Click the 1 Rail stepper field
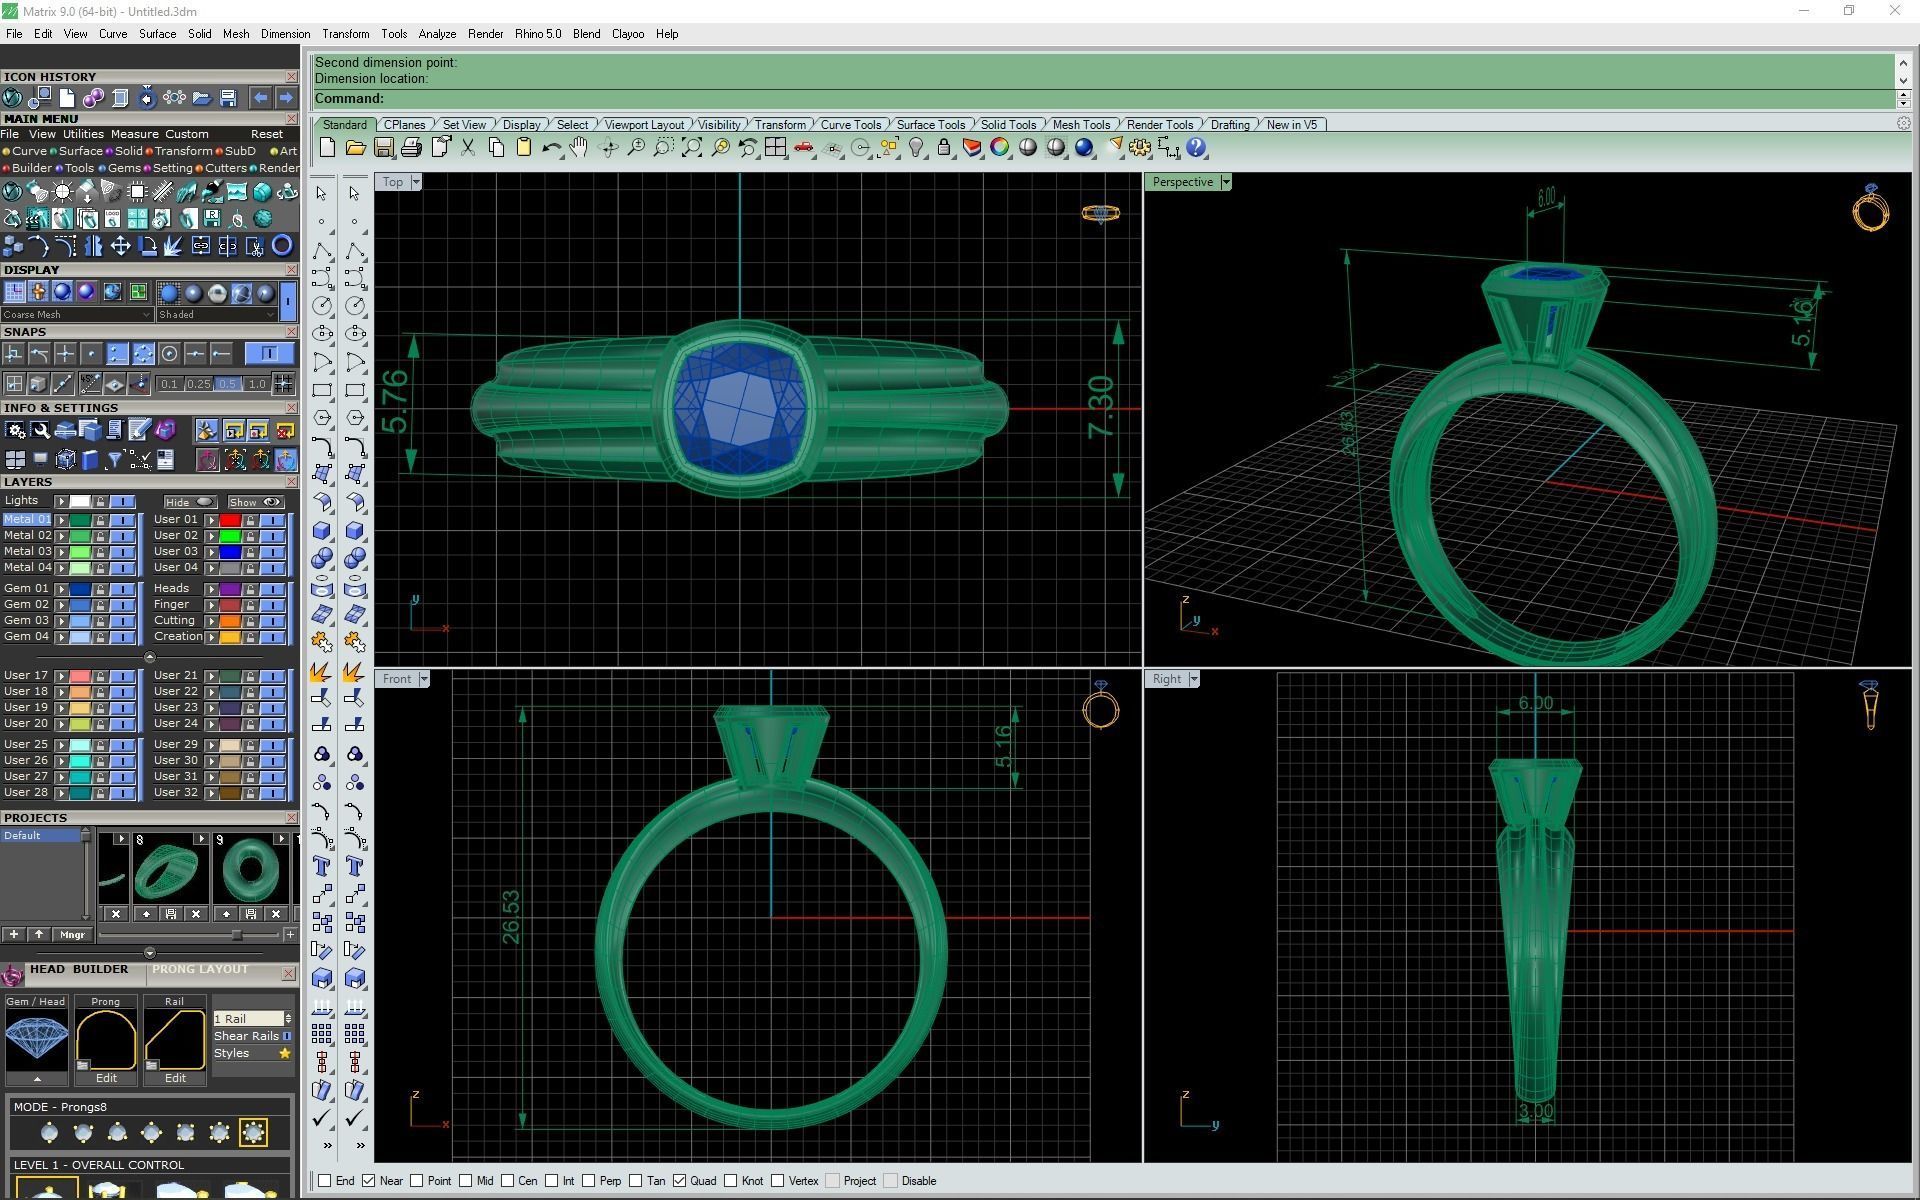The width and height of the screenshot is (1920, 1200). pos(252,1018)
